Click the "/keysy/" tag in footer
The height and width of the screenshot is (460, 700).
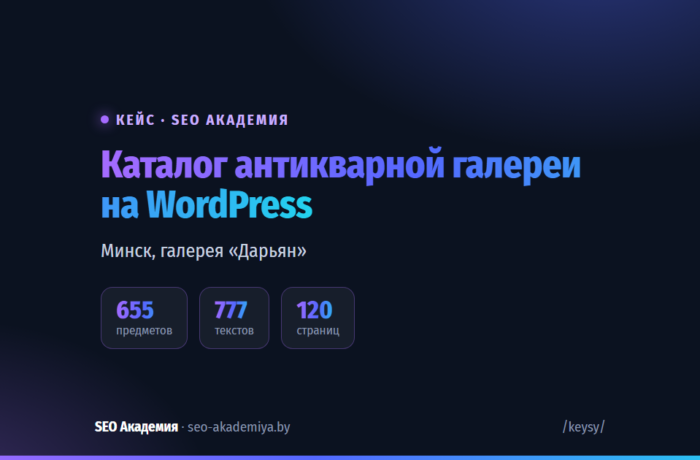[x=583, y=427]
